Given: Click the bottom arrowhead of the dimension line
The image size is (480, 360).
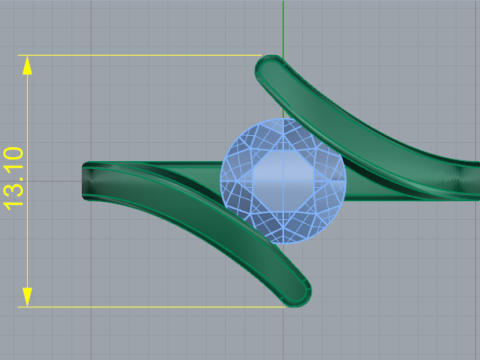Looking at the screenshot, I should (x=27, y=297).
